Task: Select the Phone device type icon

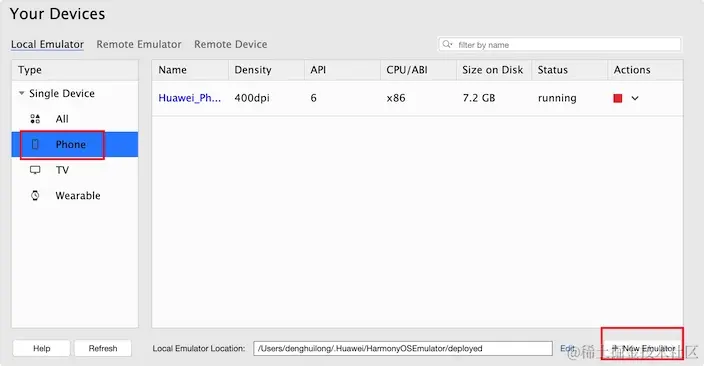Action: (35, 144)
